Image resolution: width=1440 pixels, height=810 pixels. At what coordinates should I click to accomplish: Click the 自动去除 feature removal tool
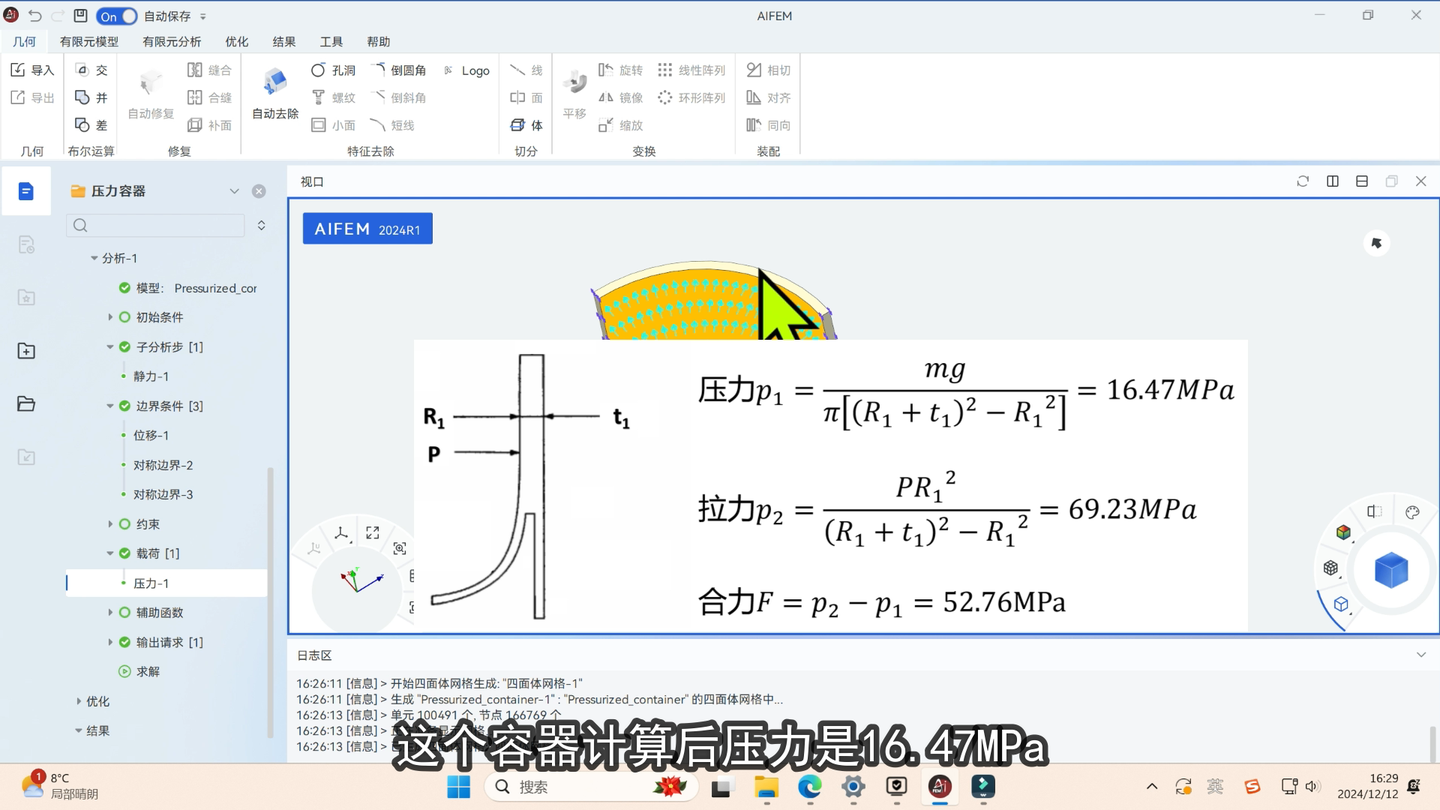coord(275,95)
